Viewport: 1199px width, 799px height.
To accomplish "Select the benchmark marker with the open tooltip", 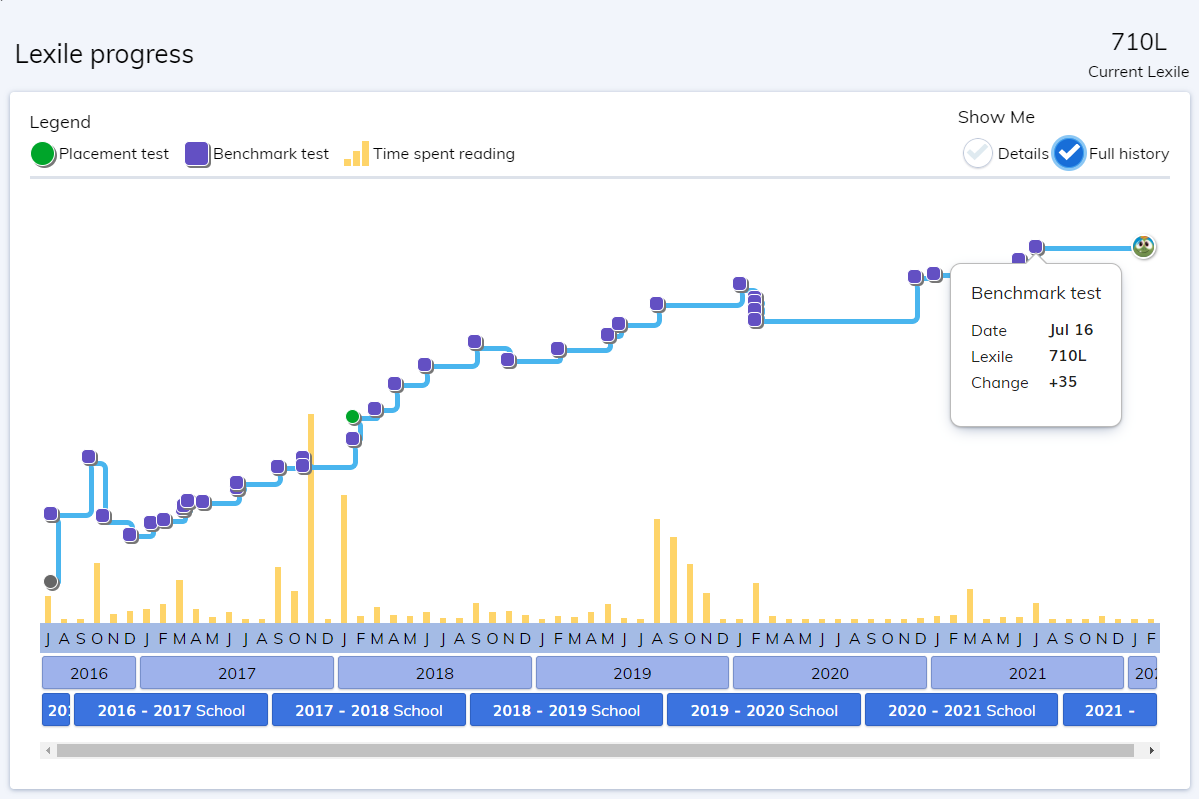I will coord(1036,247).
